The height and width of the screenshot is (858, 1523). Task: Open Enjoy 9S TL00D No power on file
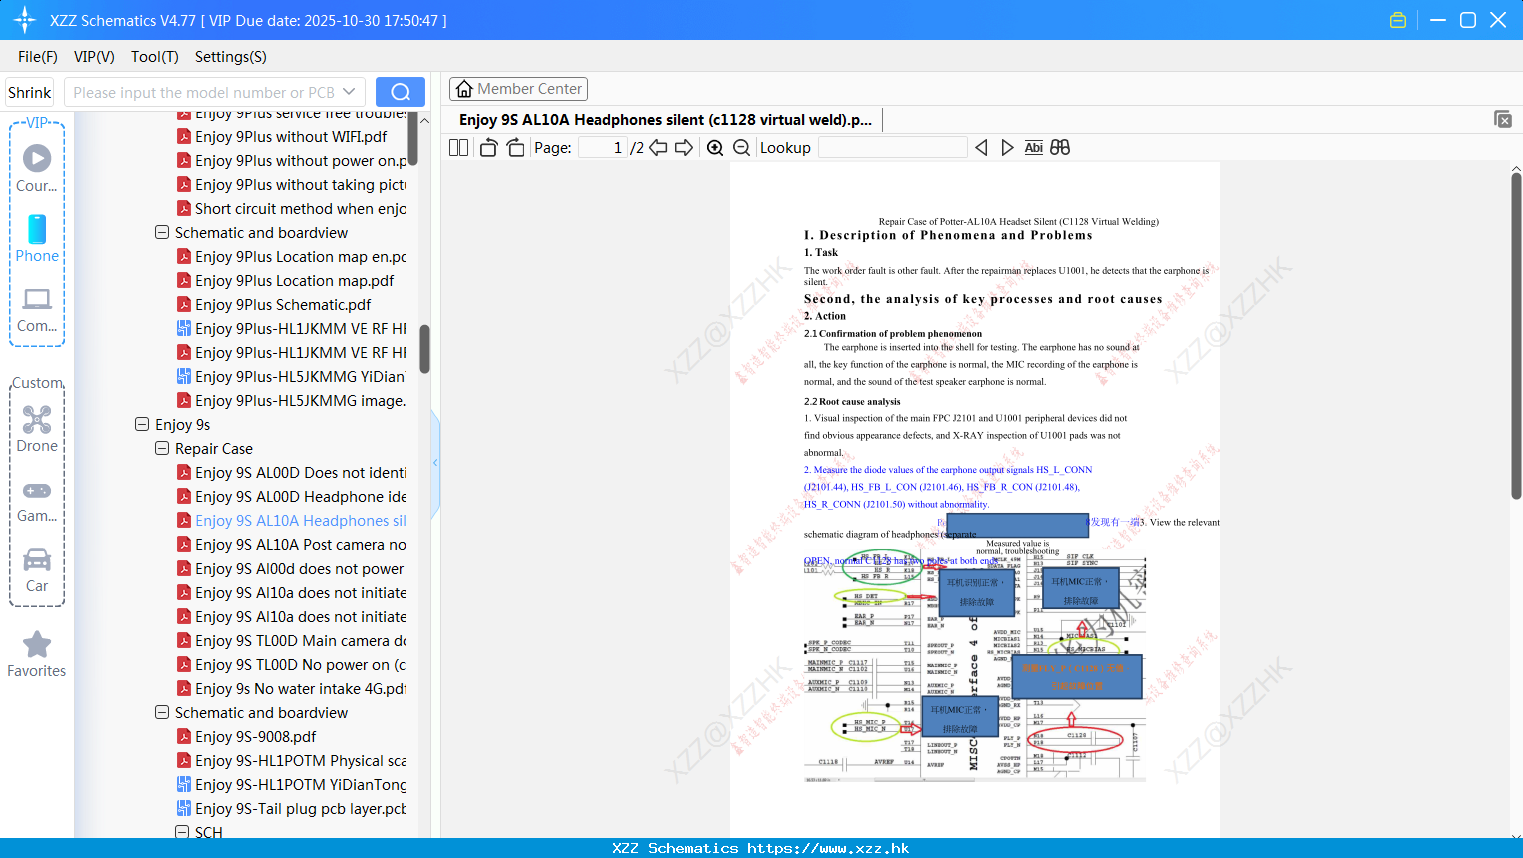click(x=291, y=664)
